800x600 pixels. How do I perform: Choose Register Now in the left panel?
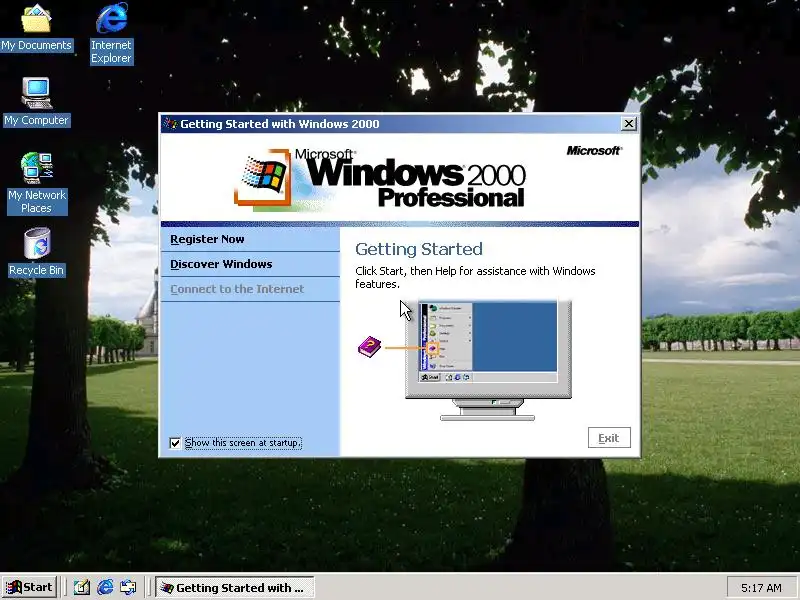(x=250, y=239)
